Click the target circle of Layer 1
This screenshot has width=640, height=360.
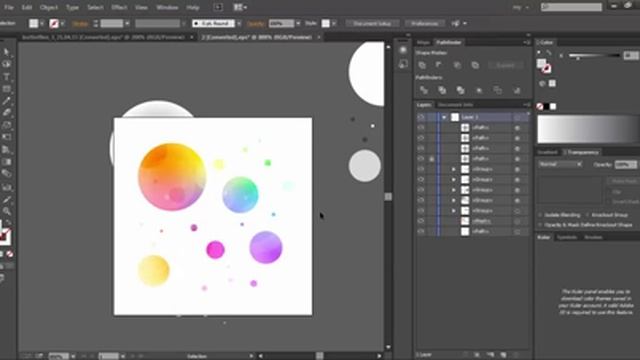tap(517, 118)
